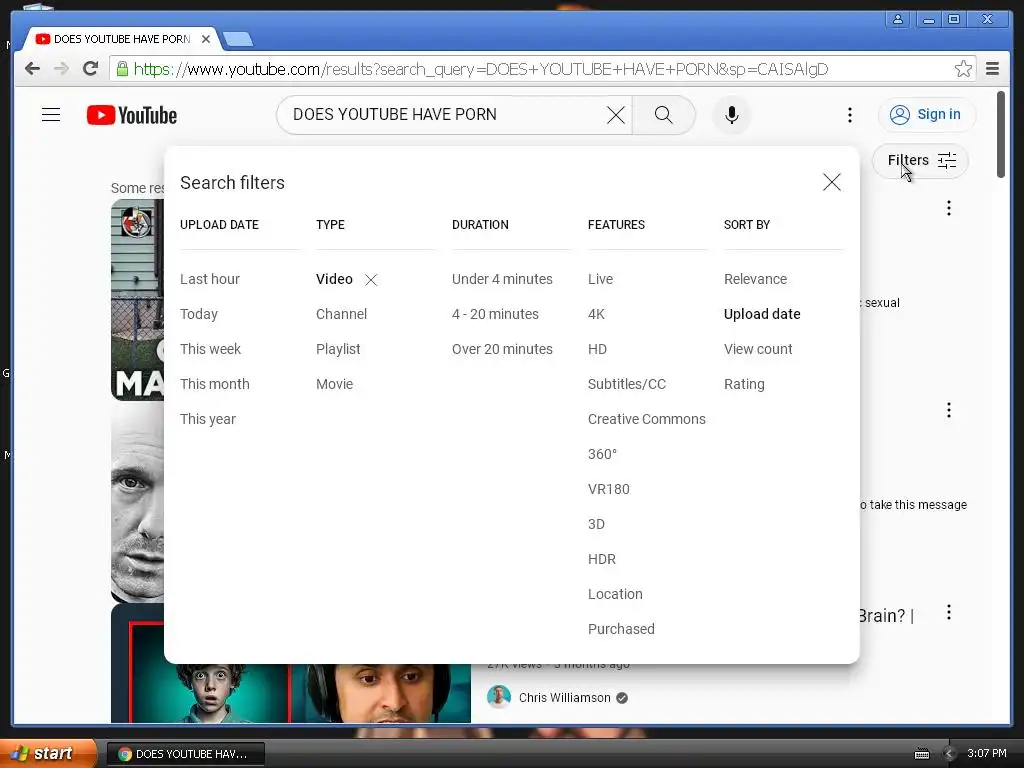Expand hidden system tray icons
This screenshot has width=1024, height=768.
(949, 754)
